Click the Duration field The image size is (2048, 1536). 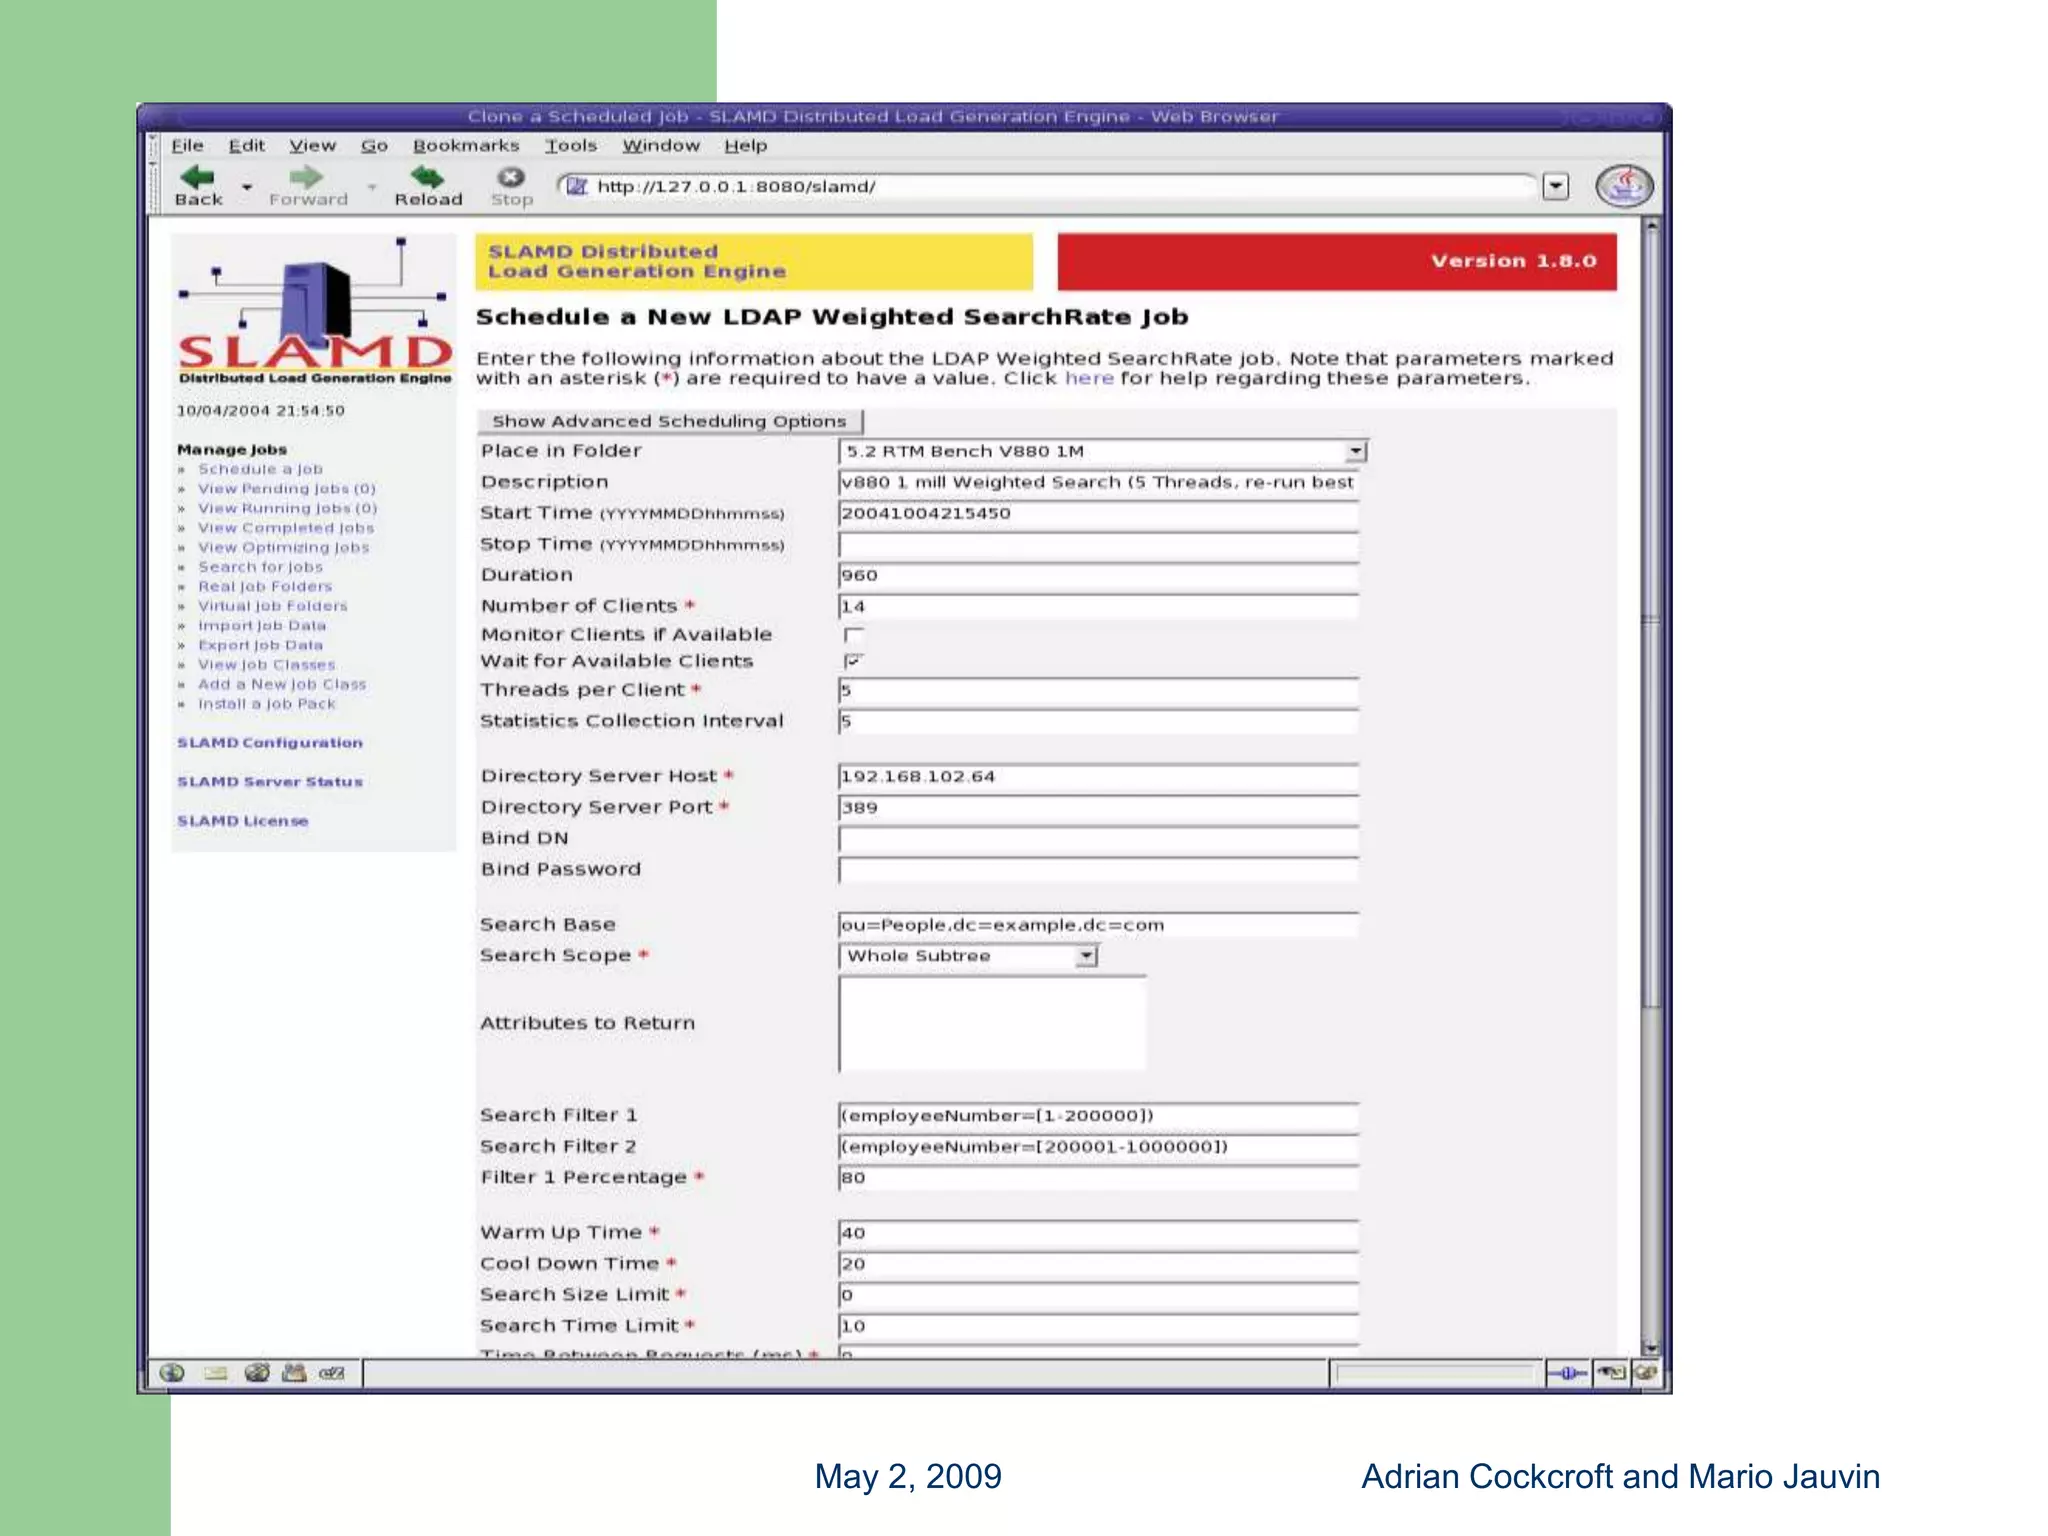tap(1098, 576)
